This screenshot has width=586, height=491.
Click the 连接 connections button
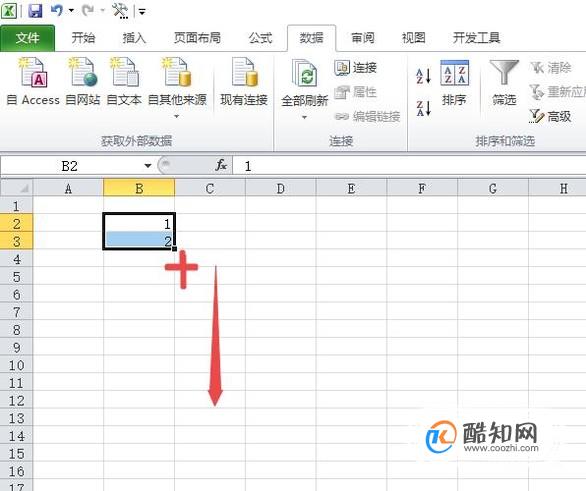[356, 68]
